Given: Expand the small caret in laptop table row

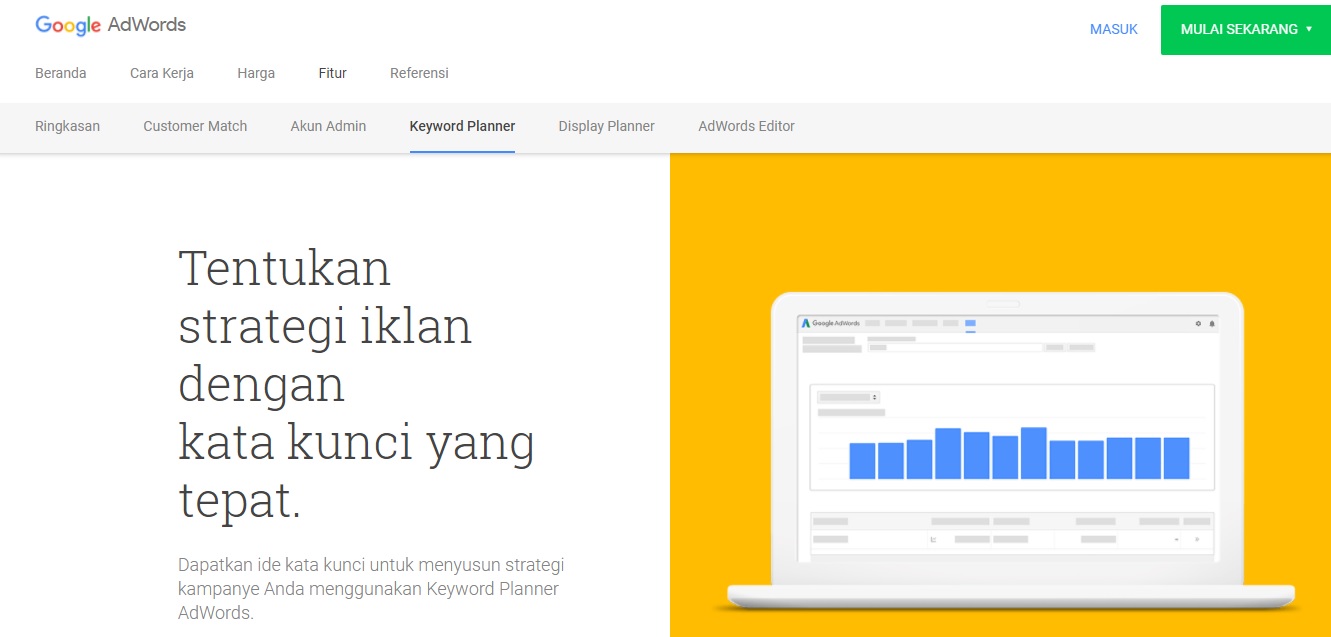Looking at the screenshot, I should (x=1176, y=539).
